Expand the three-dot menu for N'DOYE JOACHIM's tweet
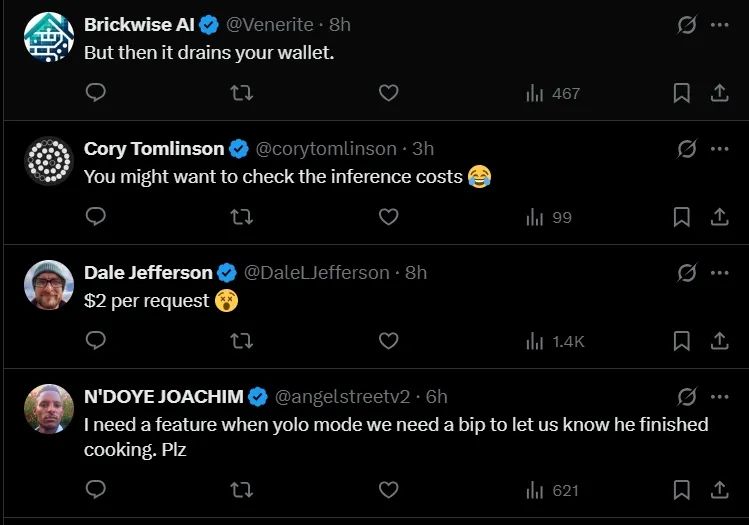Viewport: 749px width, 525px height. pos(719,396)
